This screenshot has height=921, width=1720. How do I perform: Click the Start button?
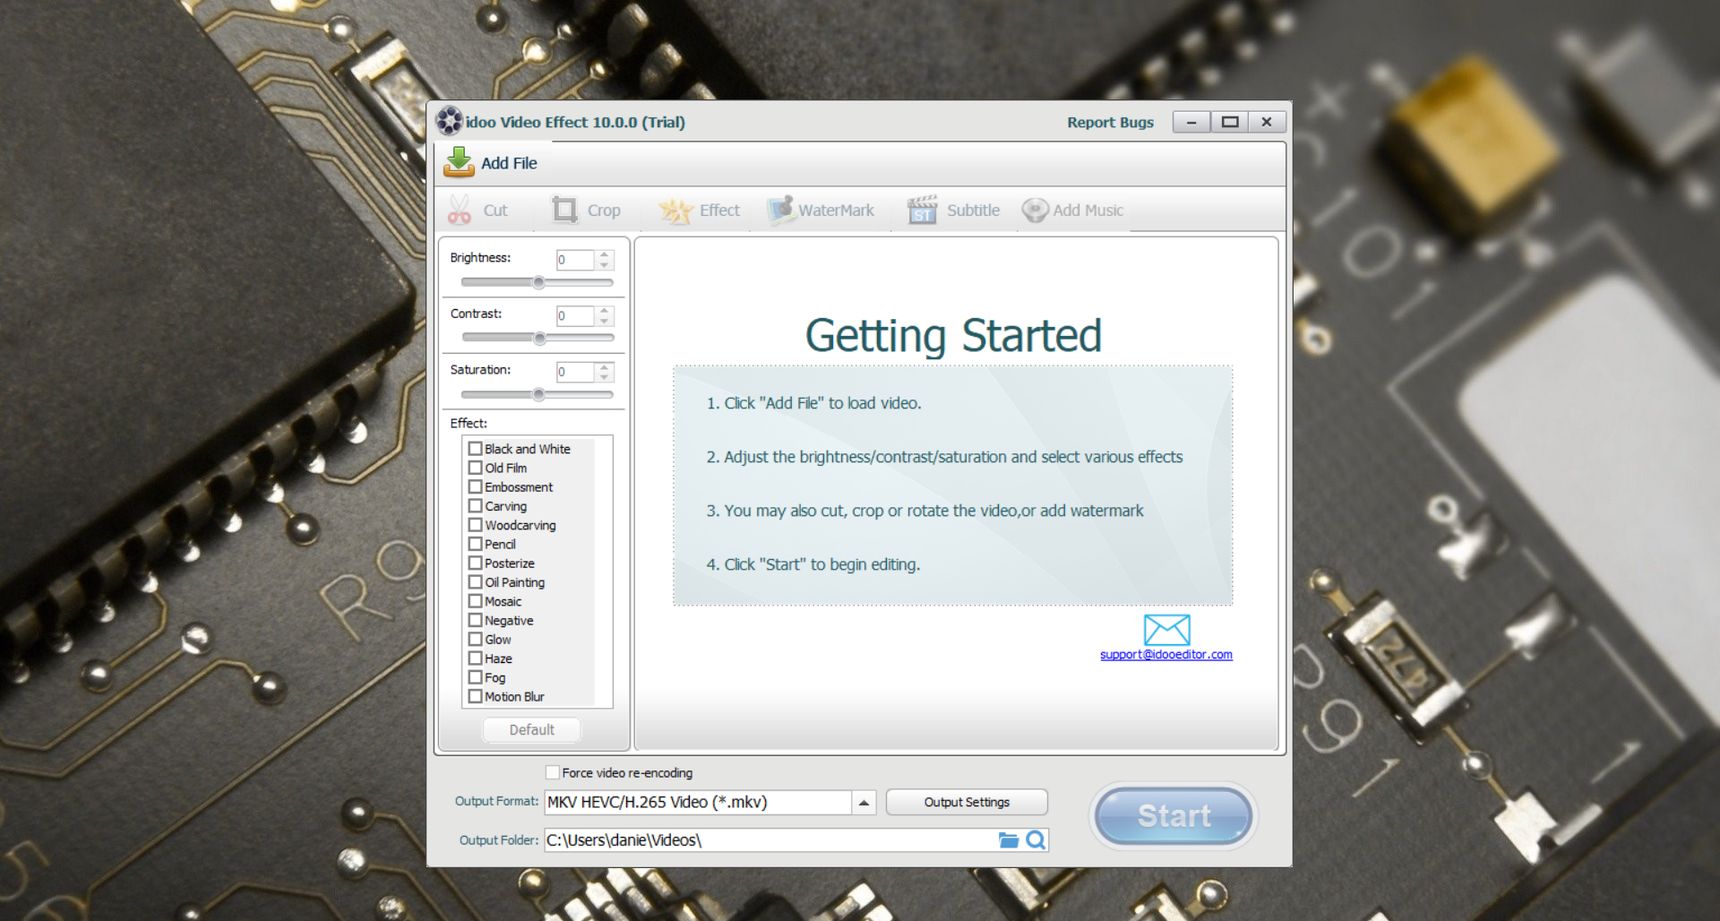click(1173, 816)
